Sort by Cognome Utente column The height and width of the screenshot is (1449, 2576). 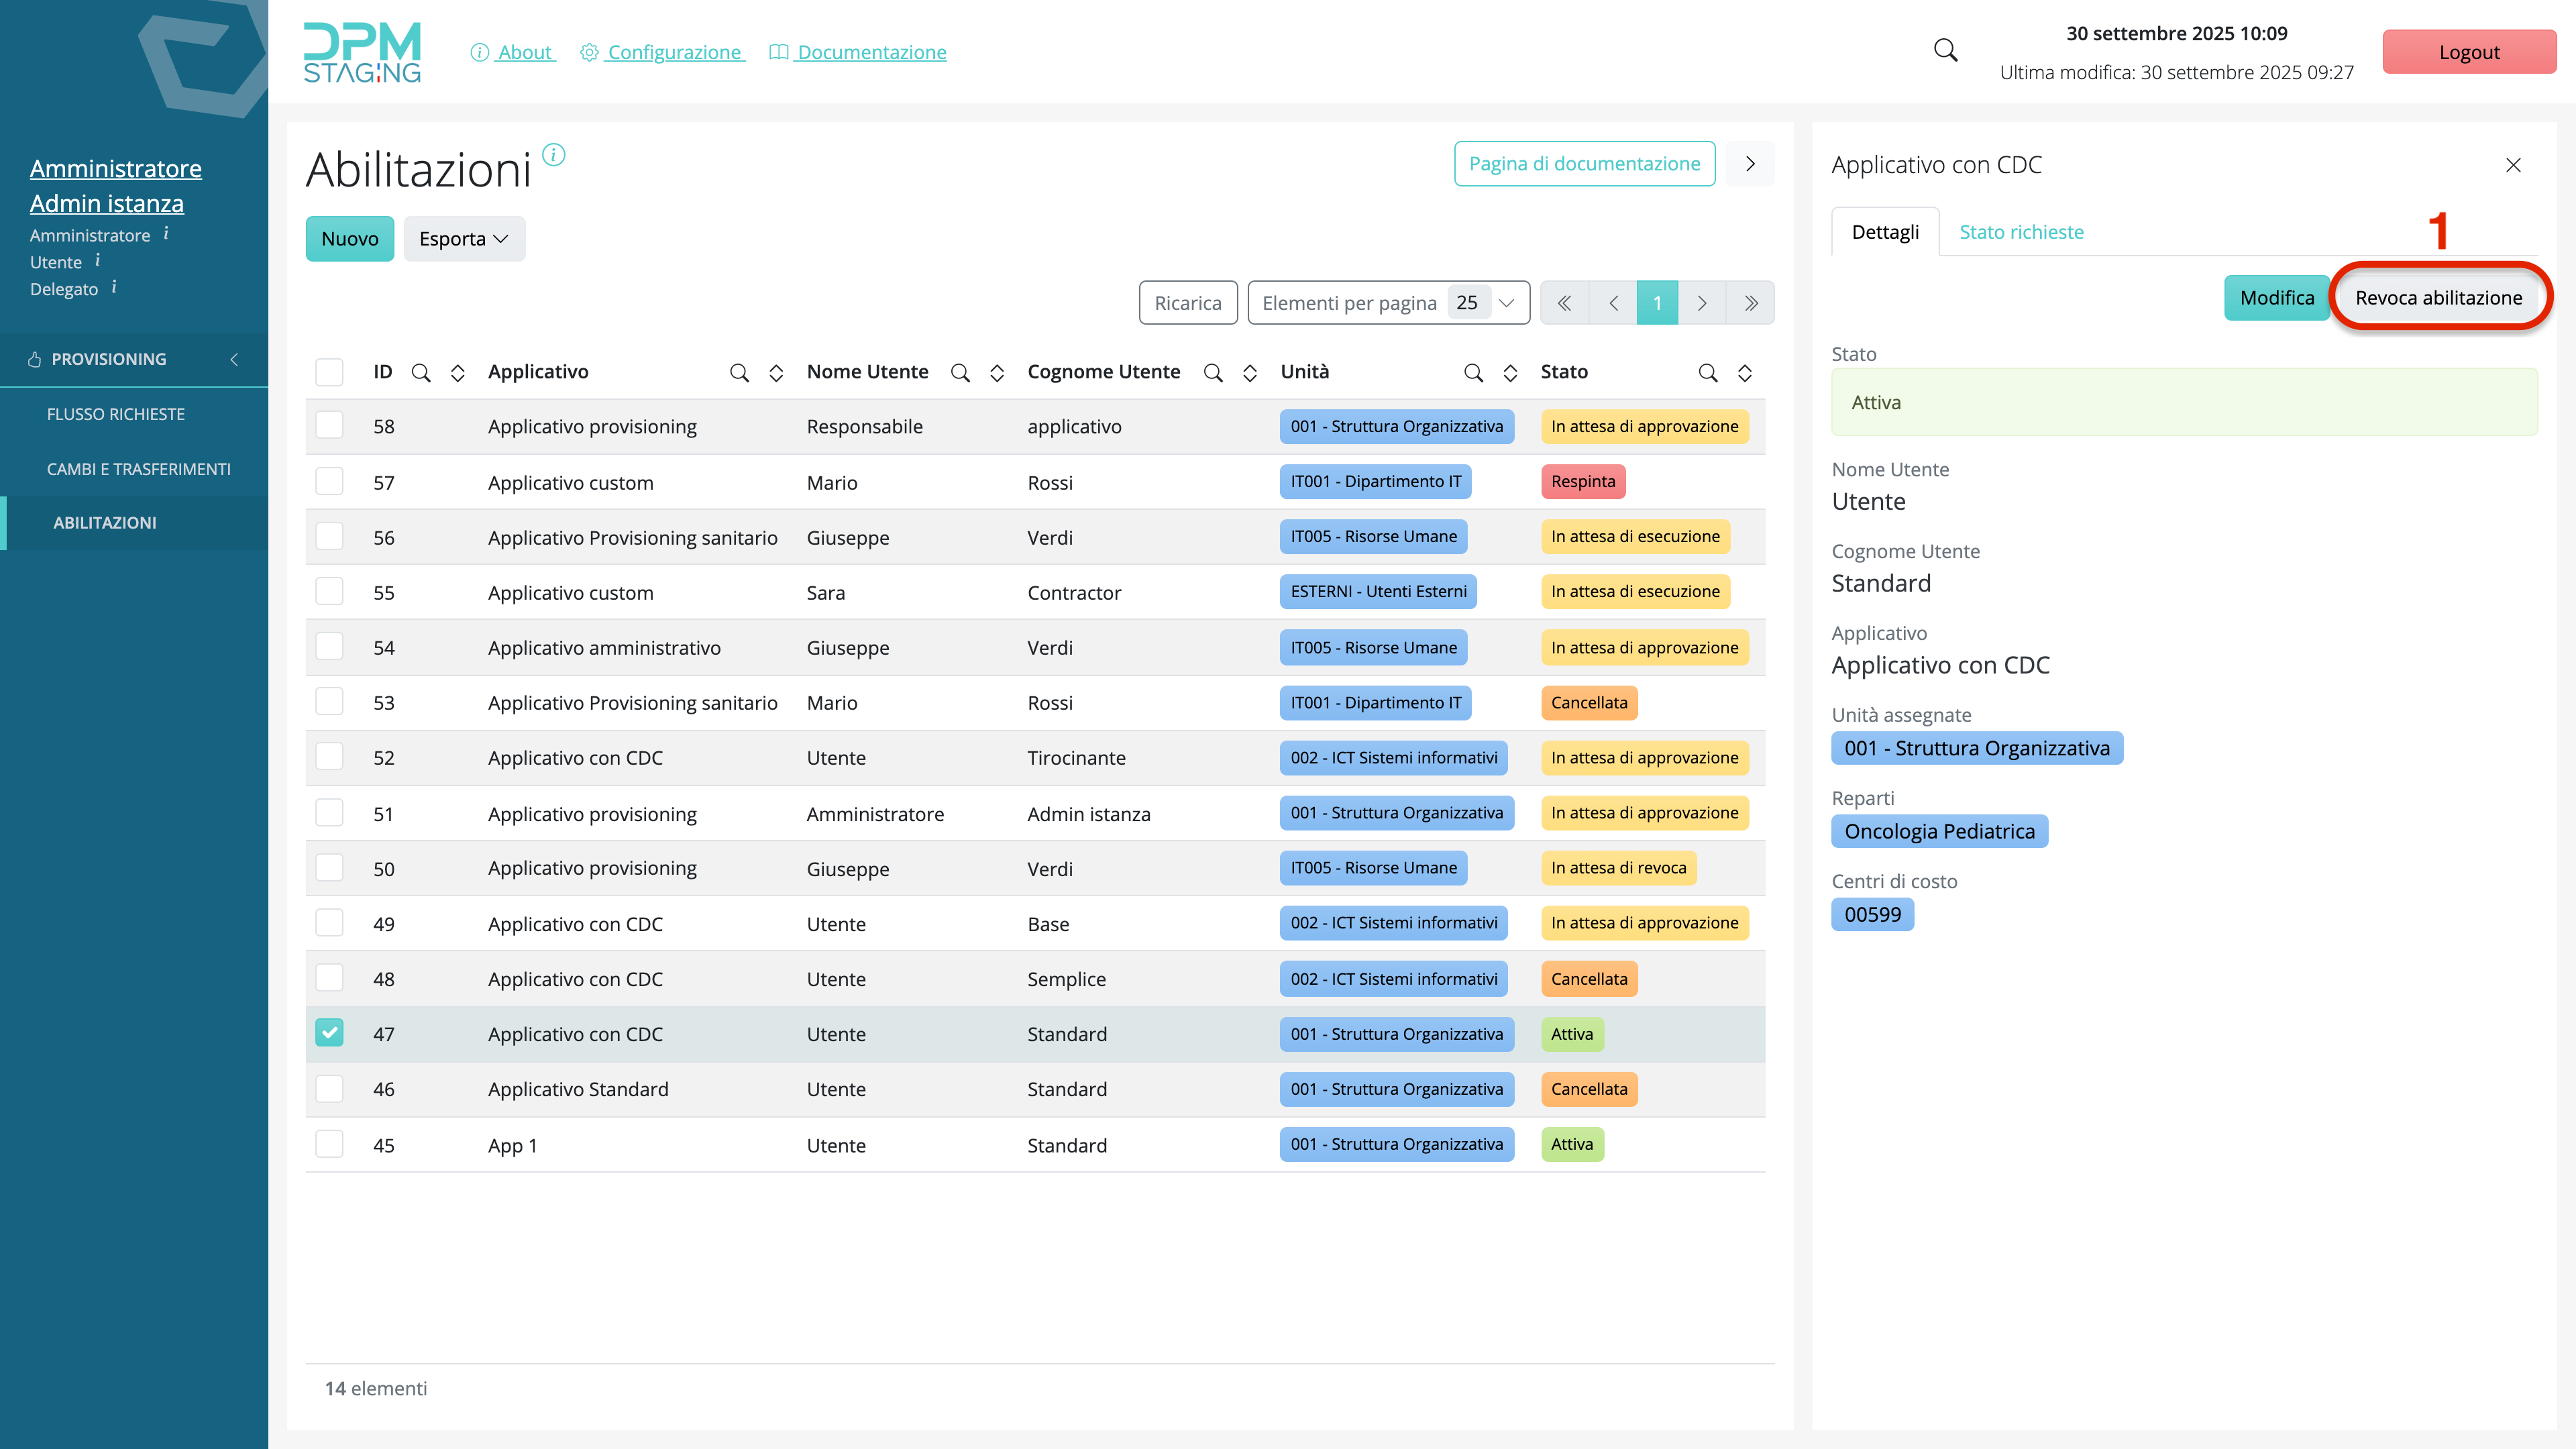(x=1249, y=373)
